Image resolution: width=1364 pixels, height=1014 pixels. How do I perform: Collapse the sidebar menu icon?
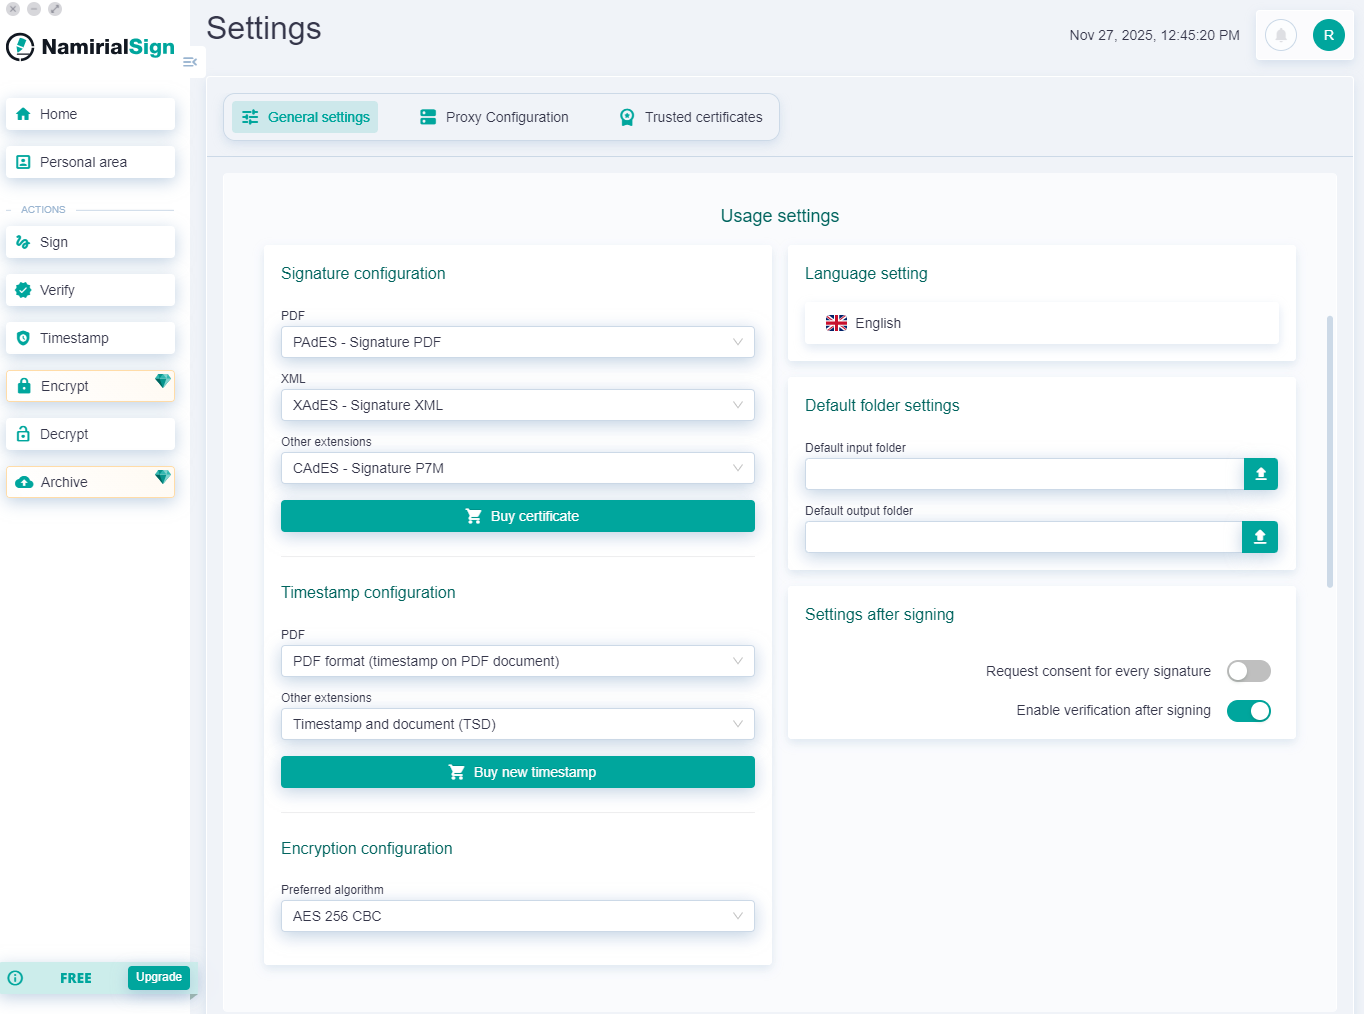pos(190,62)
